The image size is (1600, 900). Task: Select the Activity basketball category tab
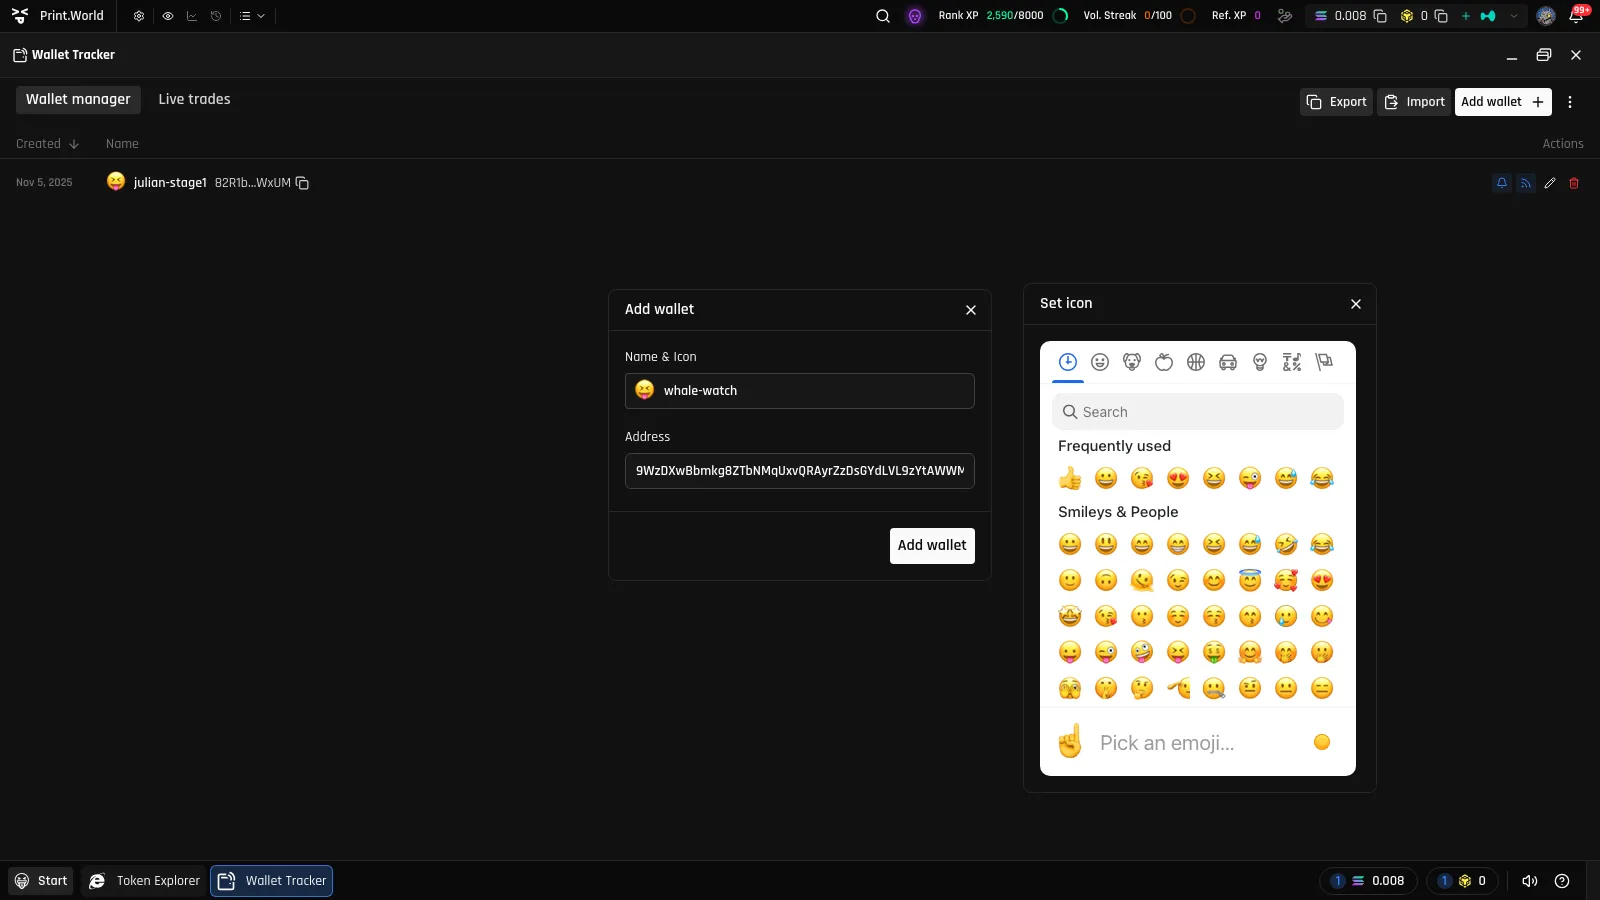(x=1196, y=362)
